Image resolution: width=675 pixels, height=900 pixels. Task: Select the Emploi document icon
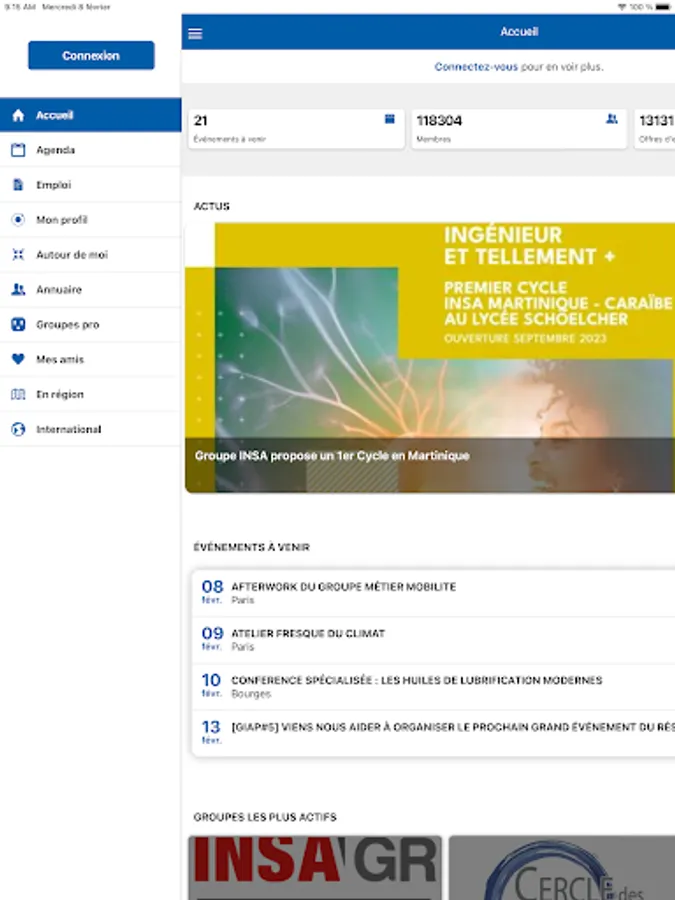click(18, 185)
